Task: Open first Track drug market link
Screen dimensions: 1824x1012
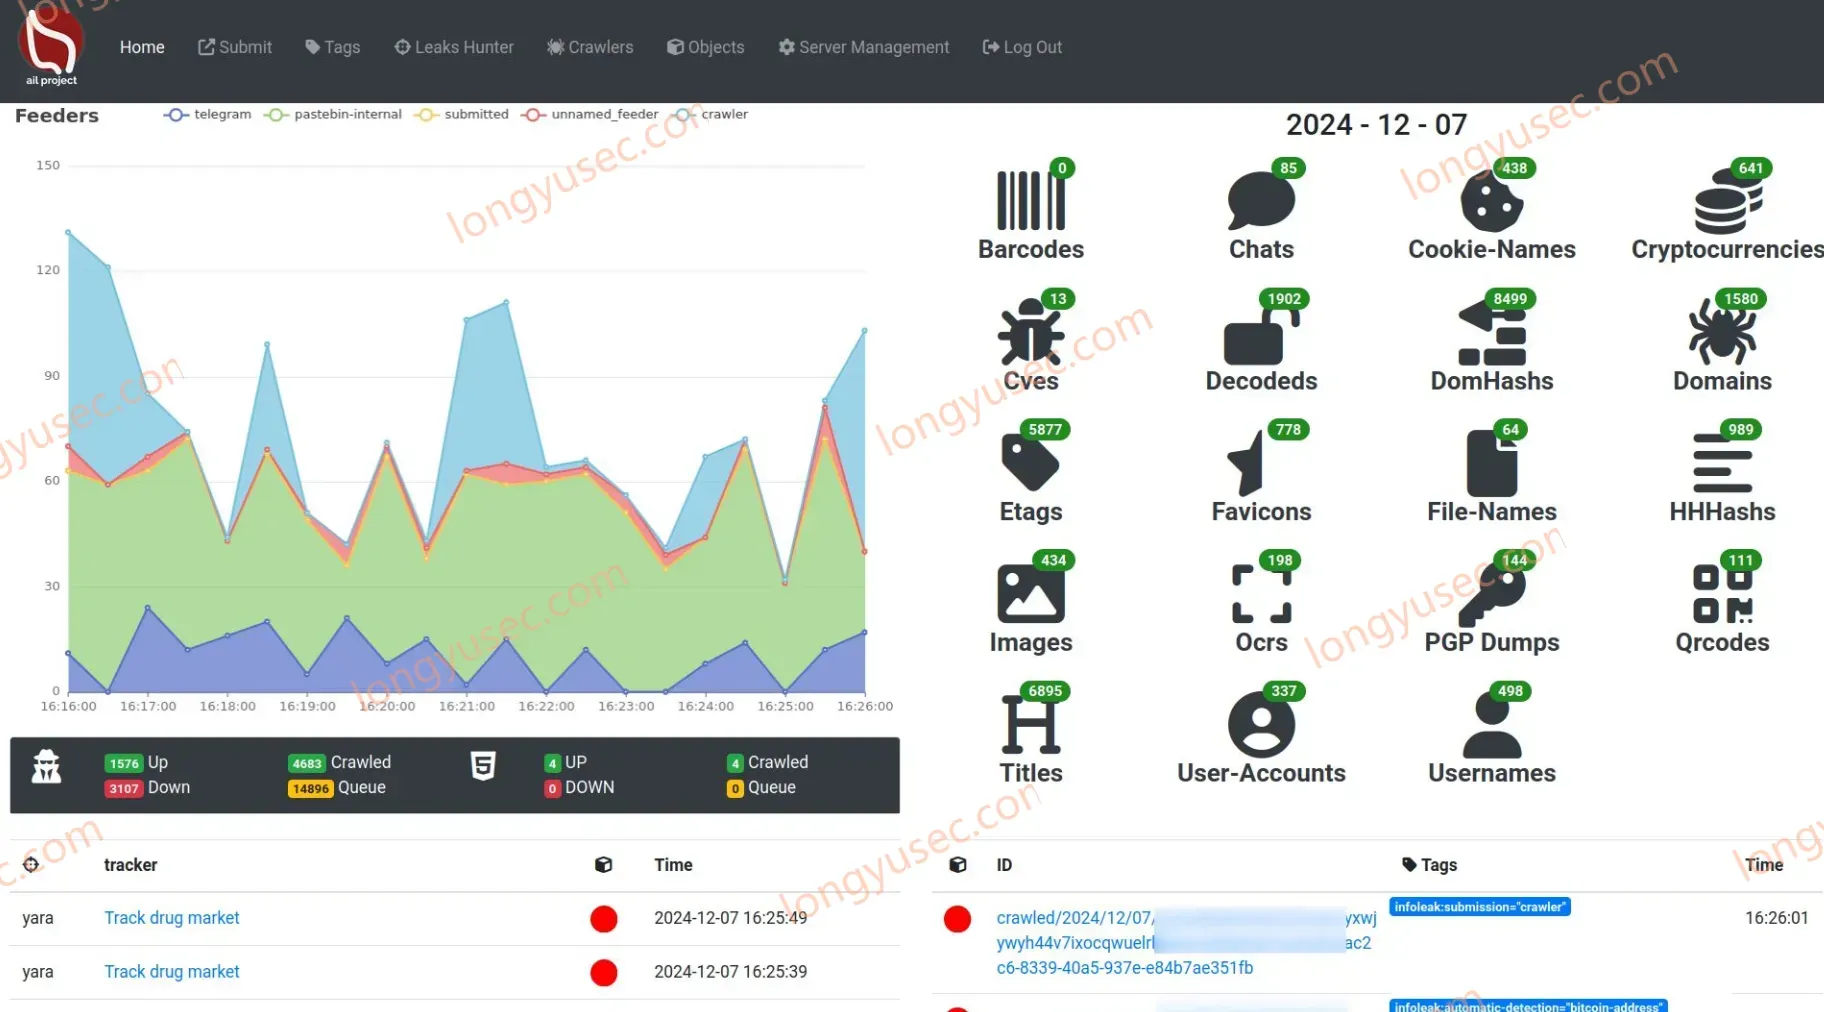Action: coord(172,918)
